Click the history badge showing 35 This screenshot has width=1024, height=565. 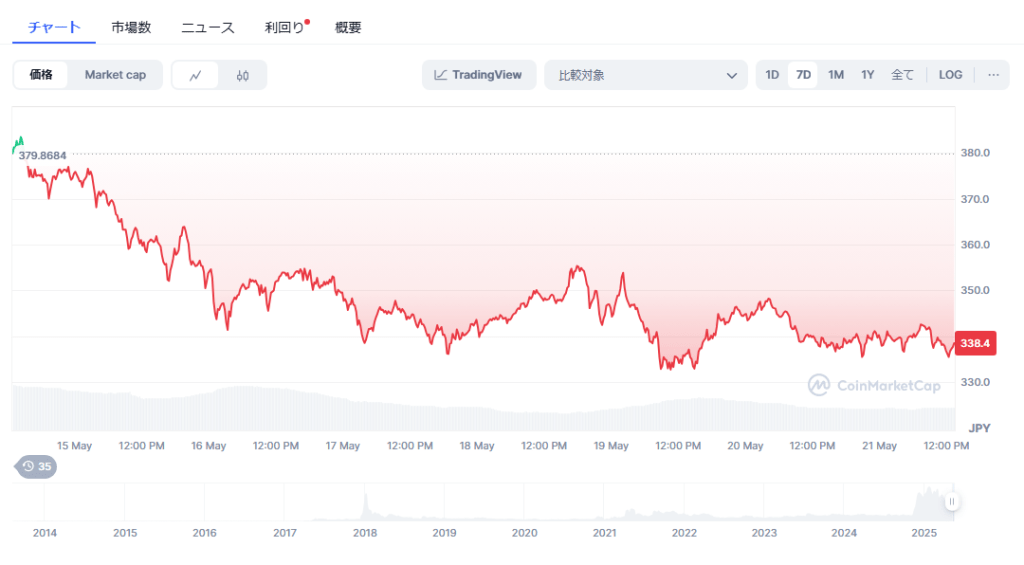[35, 466]
